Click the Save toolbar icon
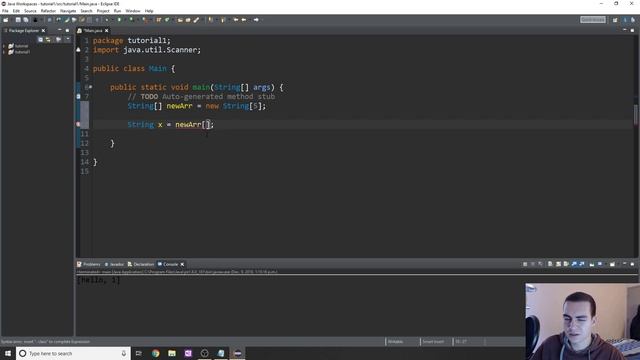Screen dimensions: 640x360 click(x=18, y=20)
